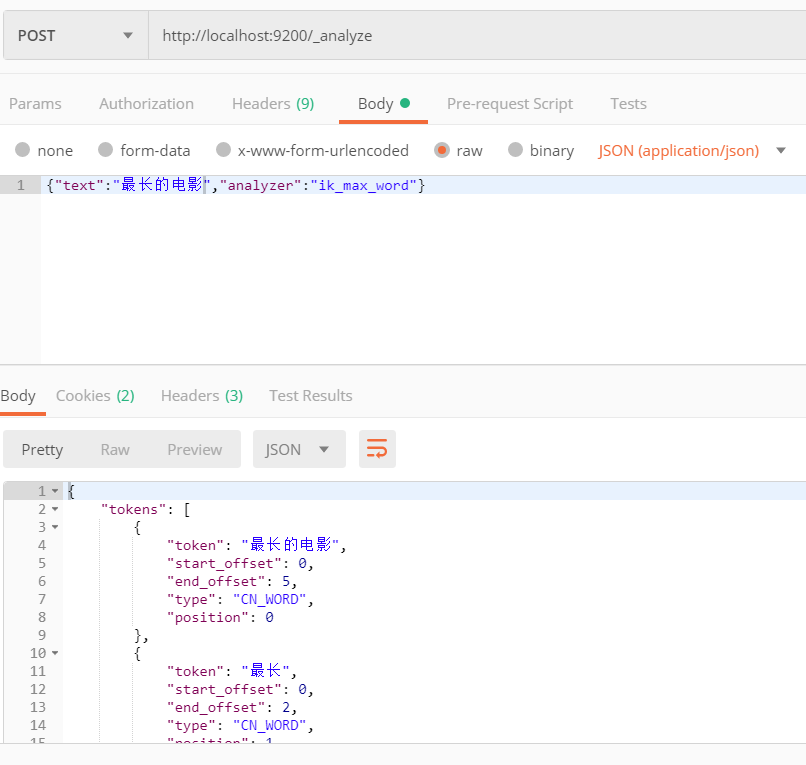The image size is (806, 765).
Task: Click the "end_offset" key on line 6
Action: [x=216, y=581]
